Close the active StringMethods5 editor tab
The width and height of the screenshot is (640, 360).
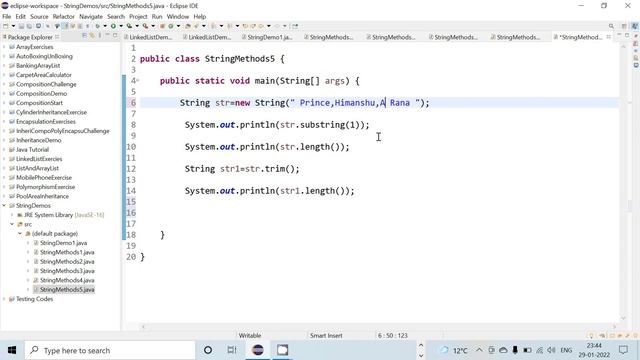coord(609,37)
